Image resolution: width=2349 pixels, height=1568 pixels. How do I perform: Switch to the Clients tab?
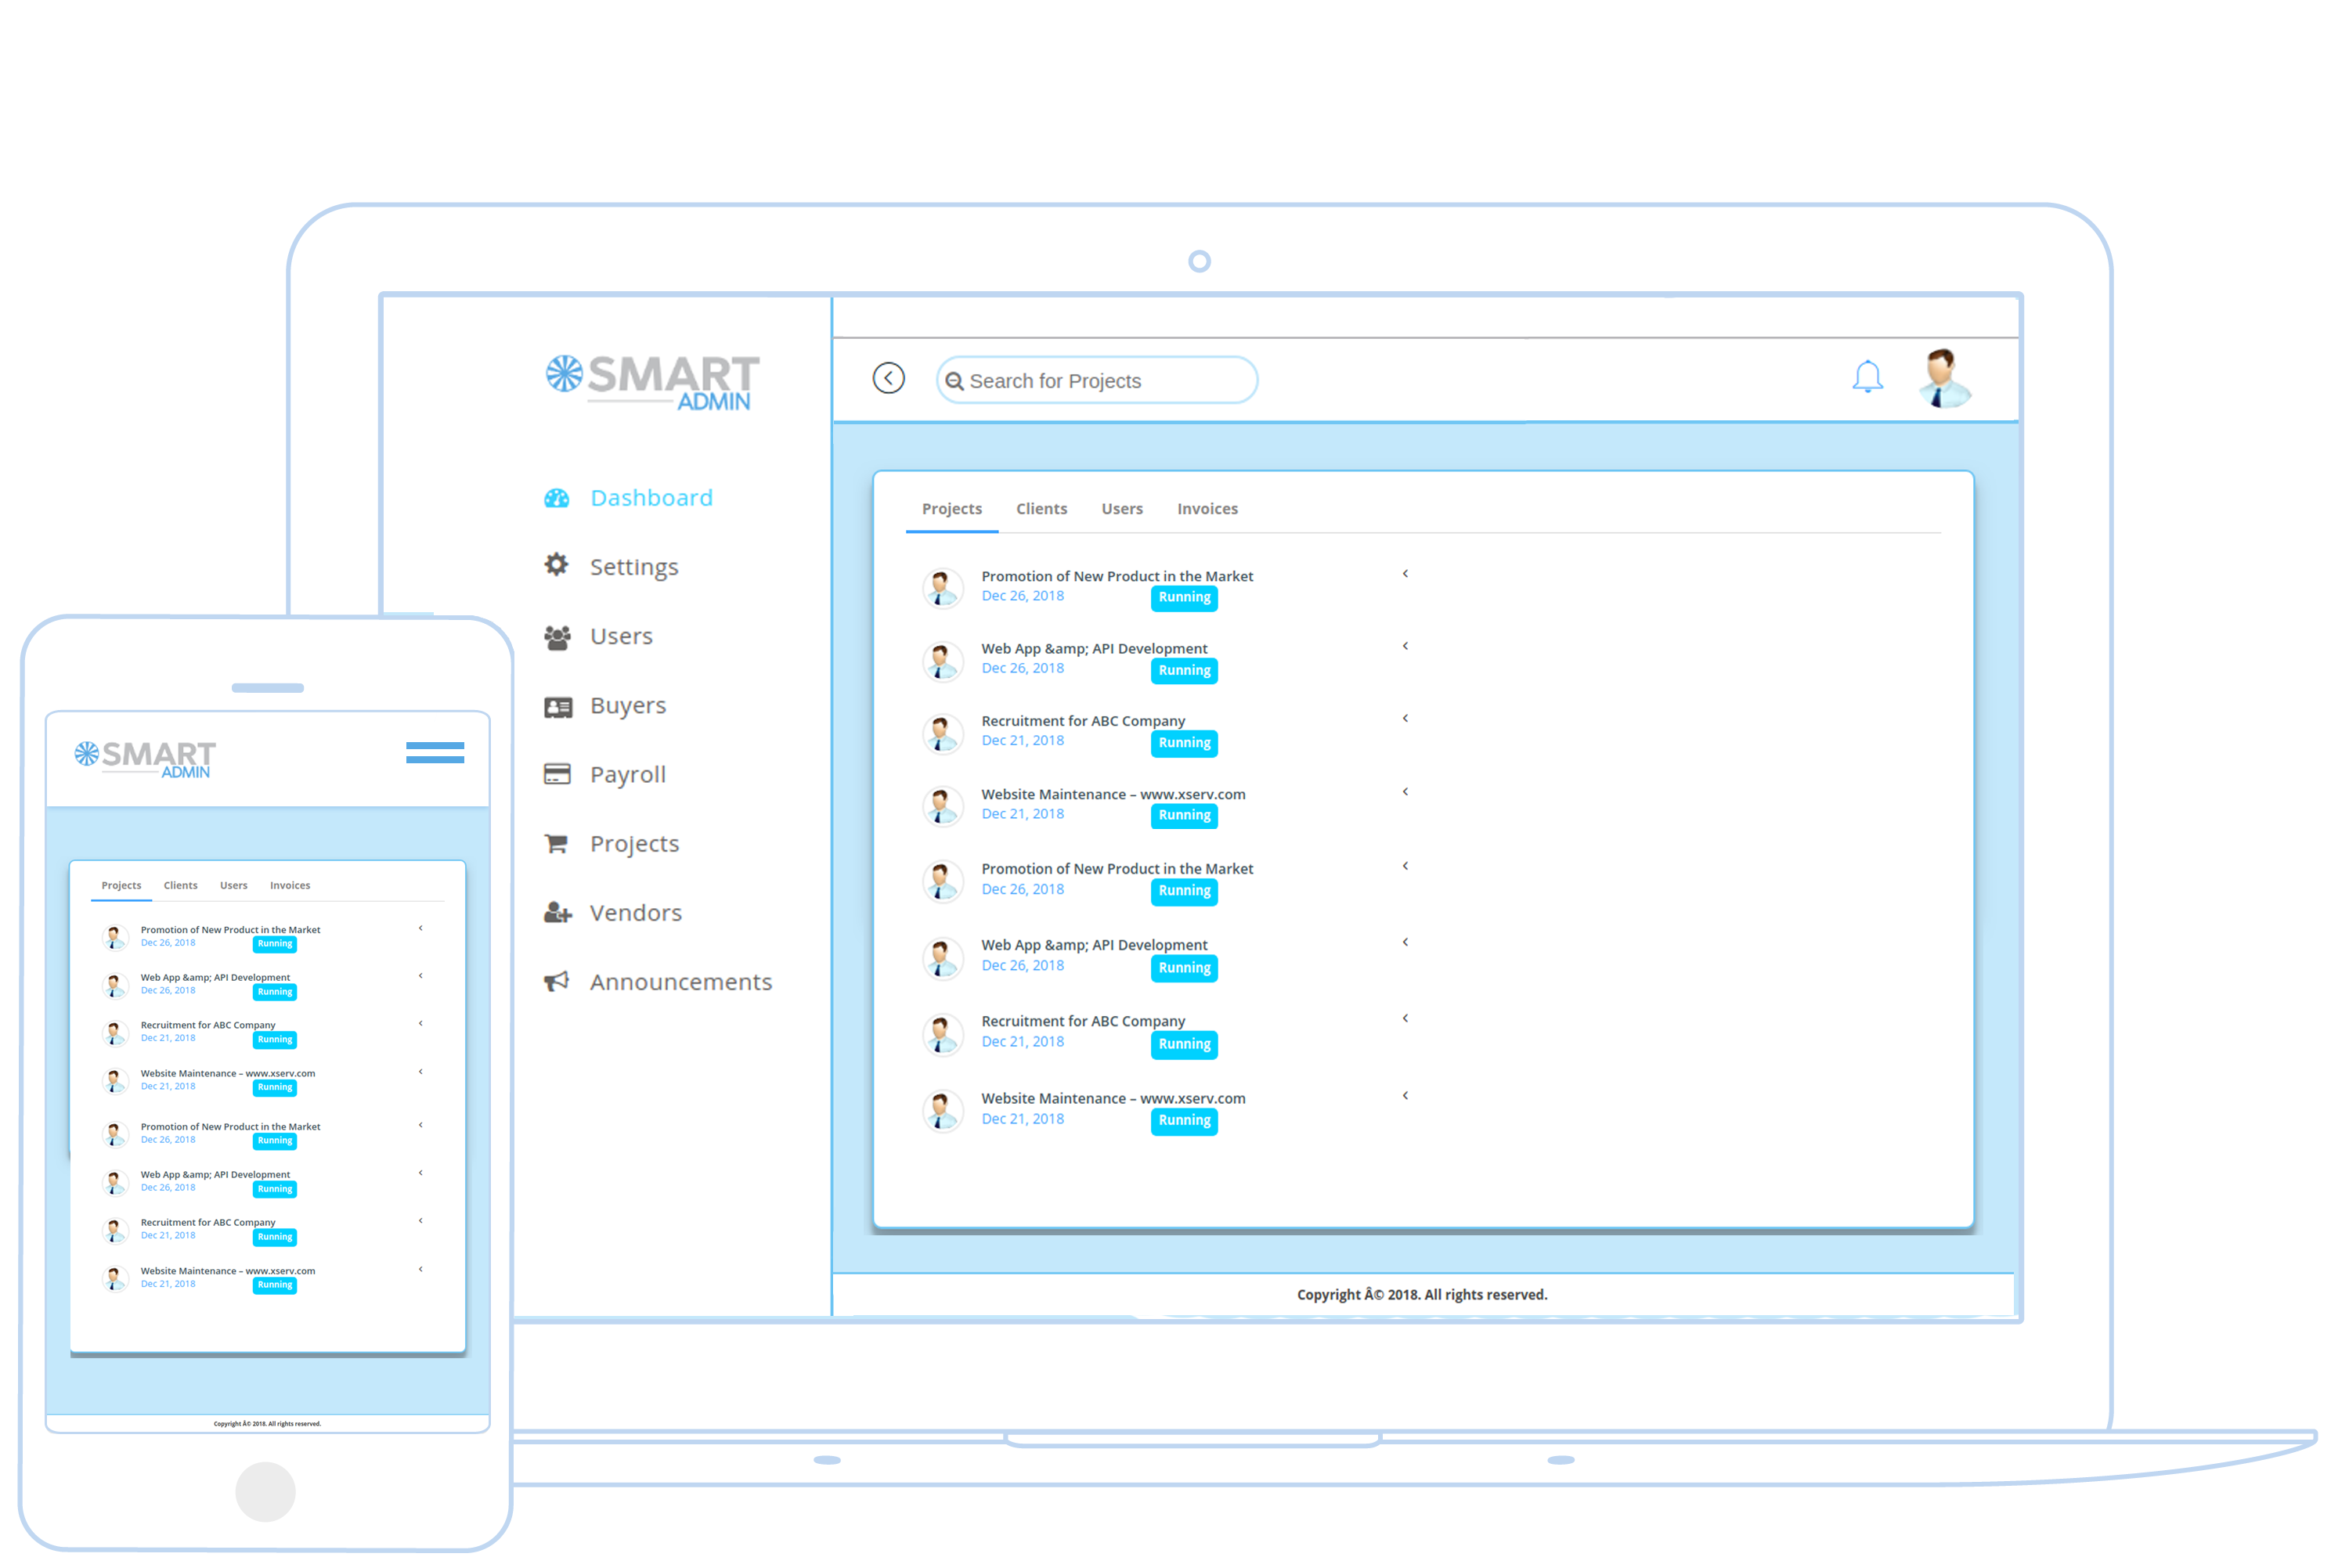(x=1041, y=508)
